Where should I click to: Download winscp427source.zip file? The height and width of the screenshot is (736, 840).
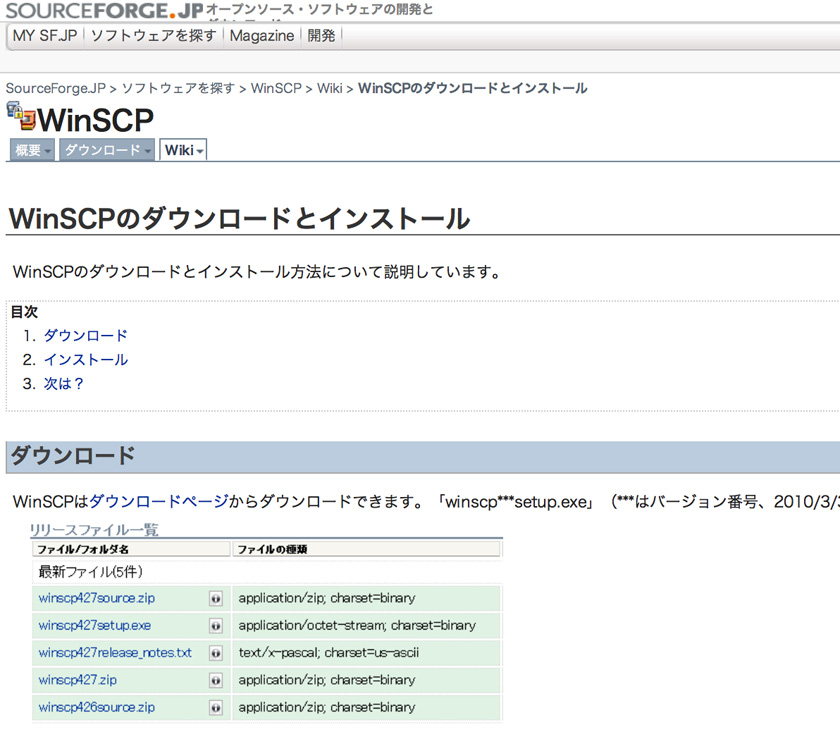[x=96, y=598]
